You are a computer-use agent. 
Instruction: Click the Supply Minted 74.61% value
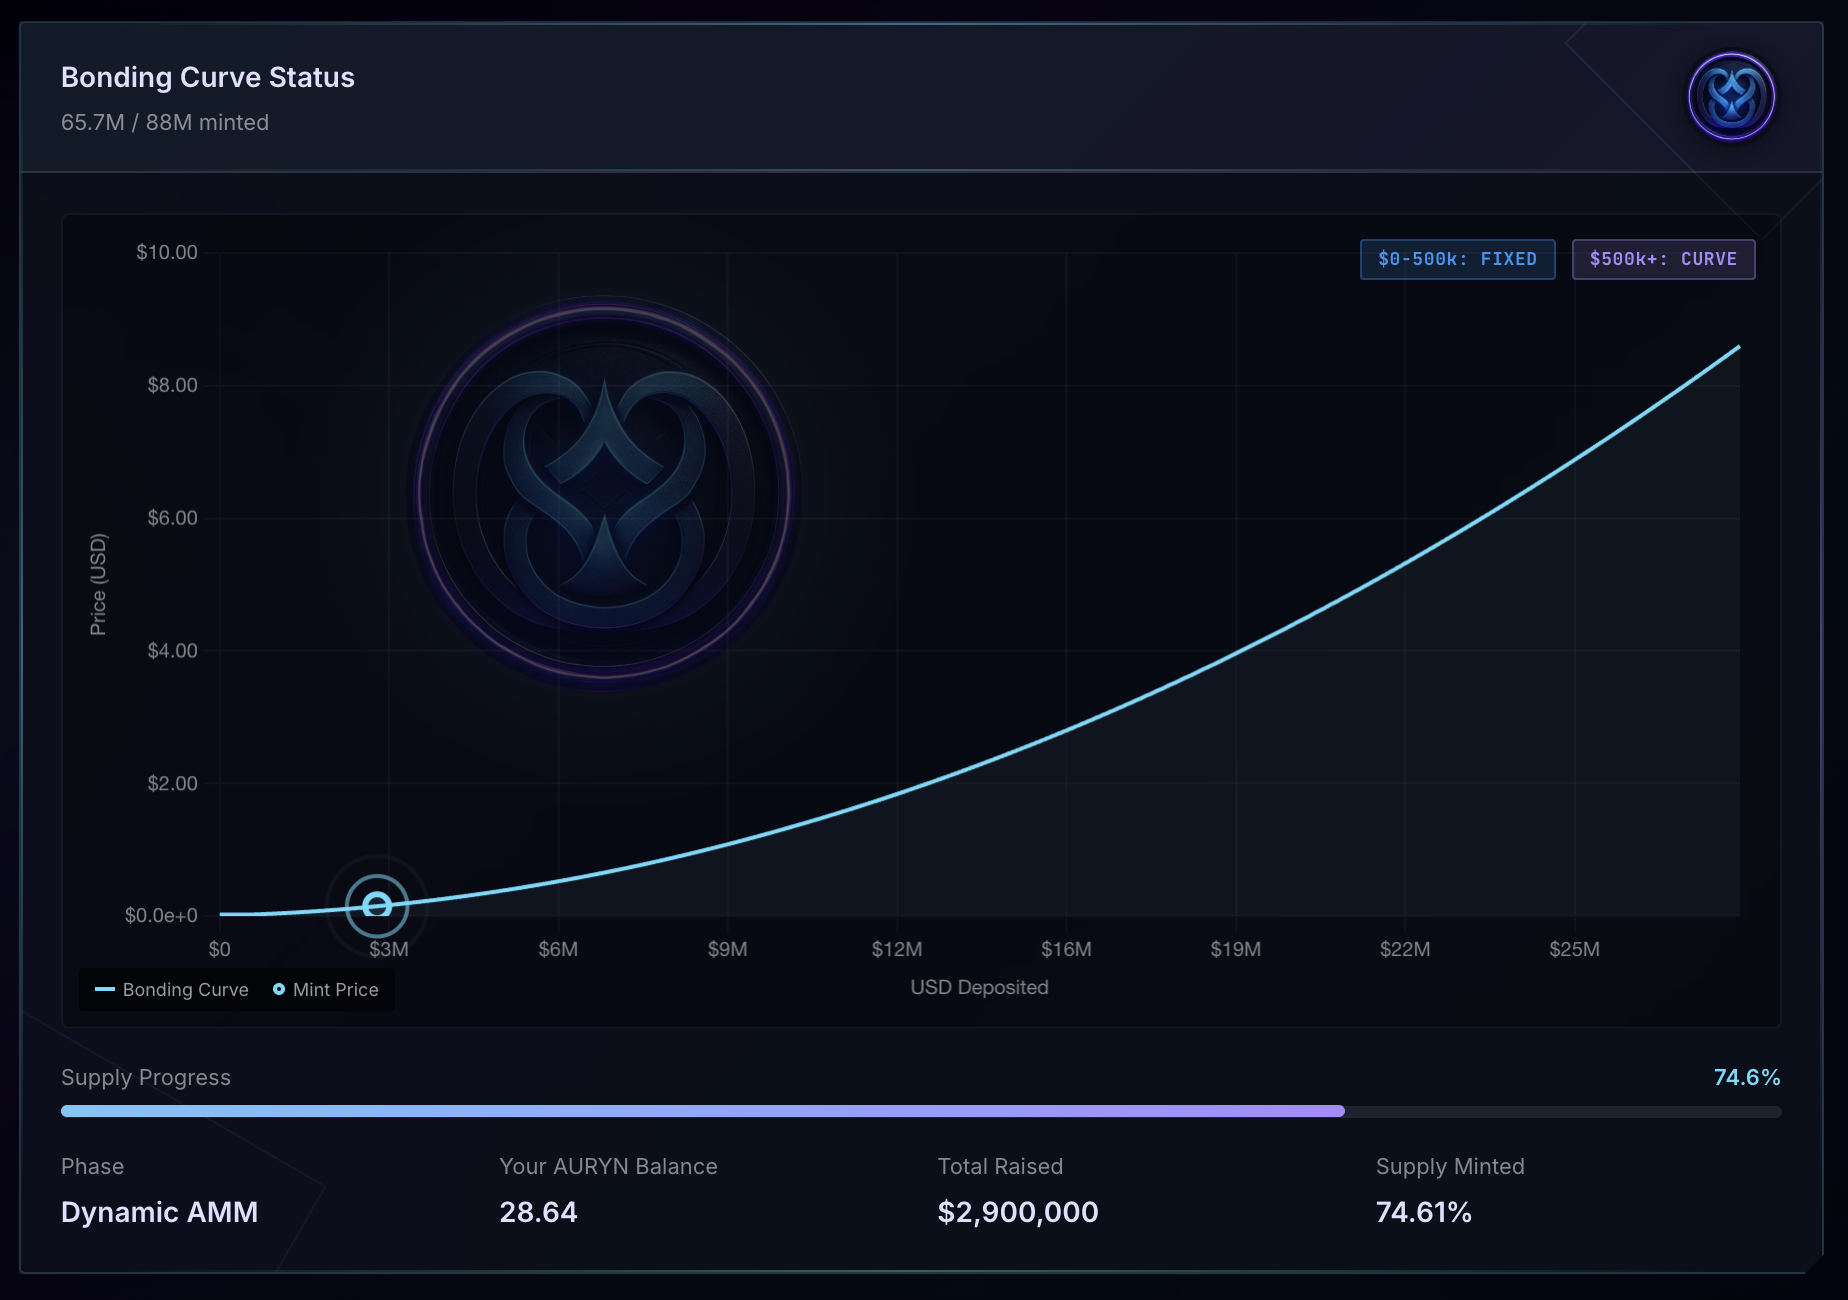[x=1423, y=1212]
